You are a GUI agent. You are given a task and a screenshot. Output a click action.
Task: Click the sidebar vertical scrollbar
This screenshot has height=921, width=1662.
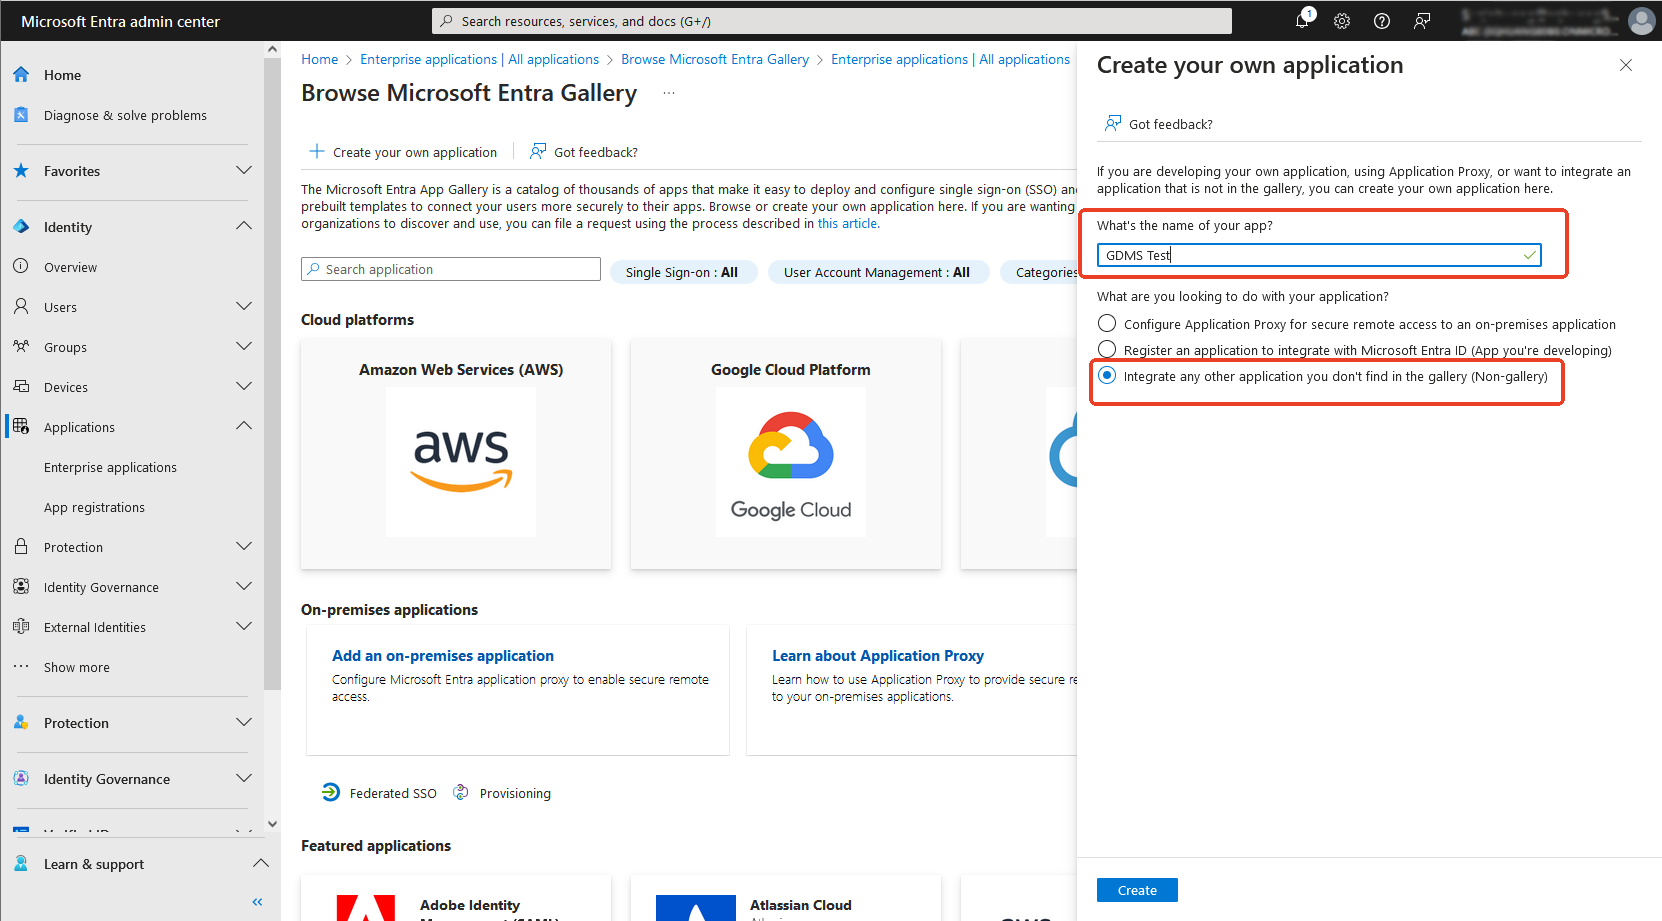click(272, 375)
